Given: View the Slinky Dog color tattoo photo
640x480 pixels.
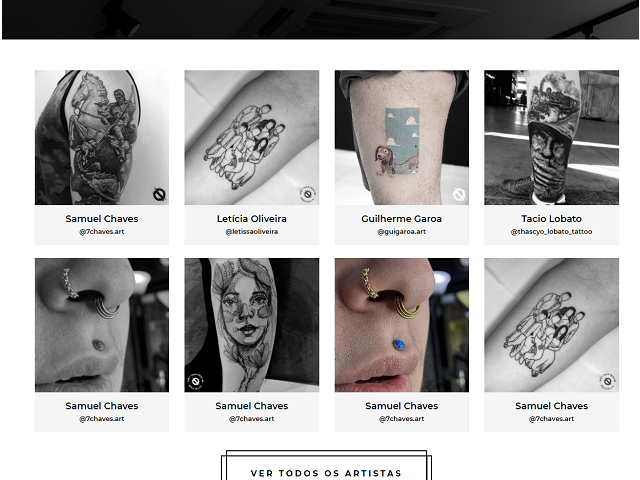Looking at the screenshot, I should point(402,138).
